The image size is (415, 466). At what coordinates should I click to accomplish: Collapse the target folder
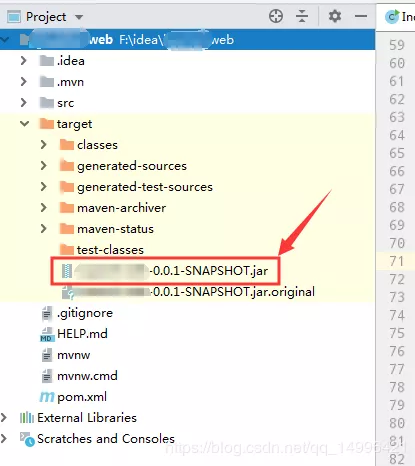24,124
